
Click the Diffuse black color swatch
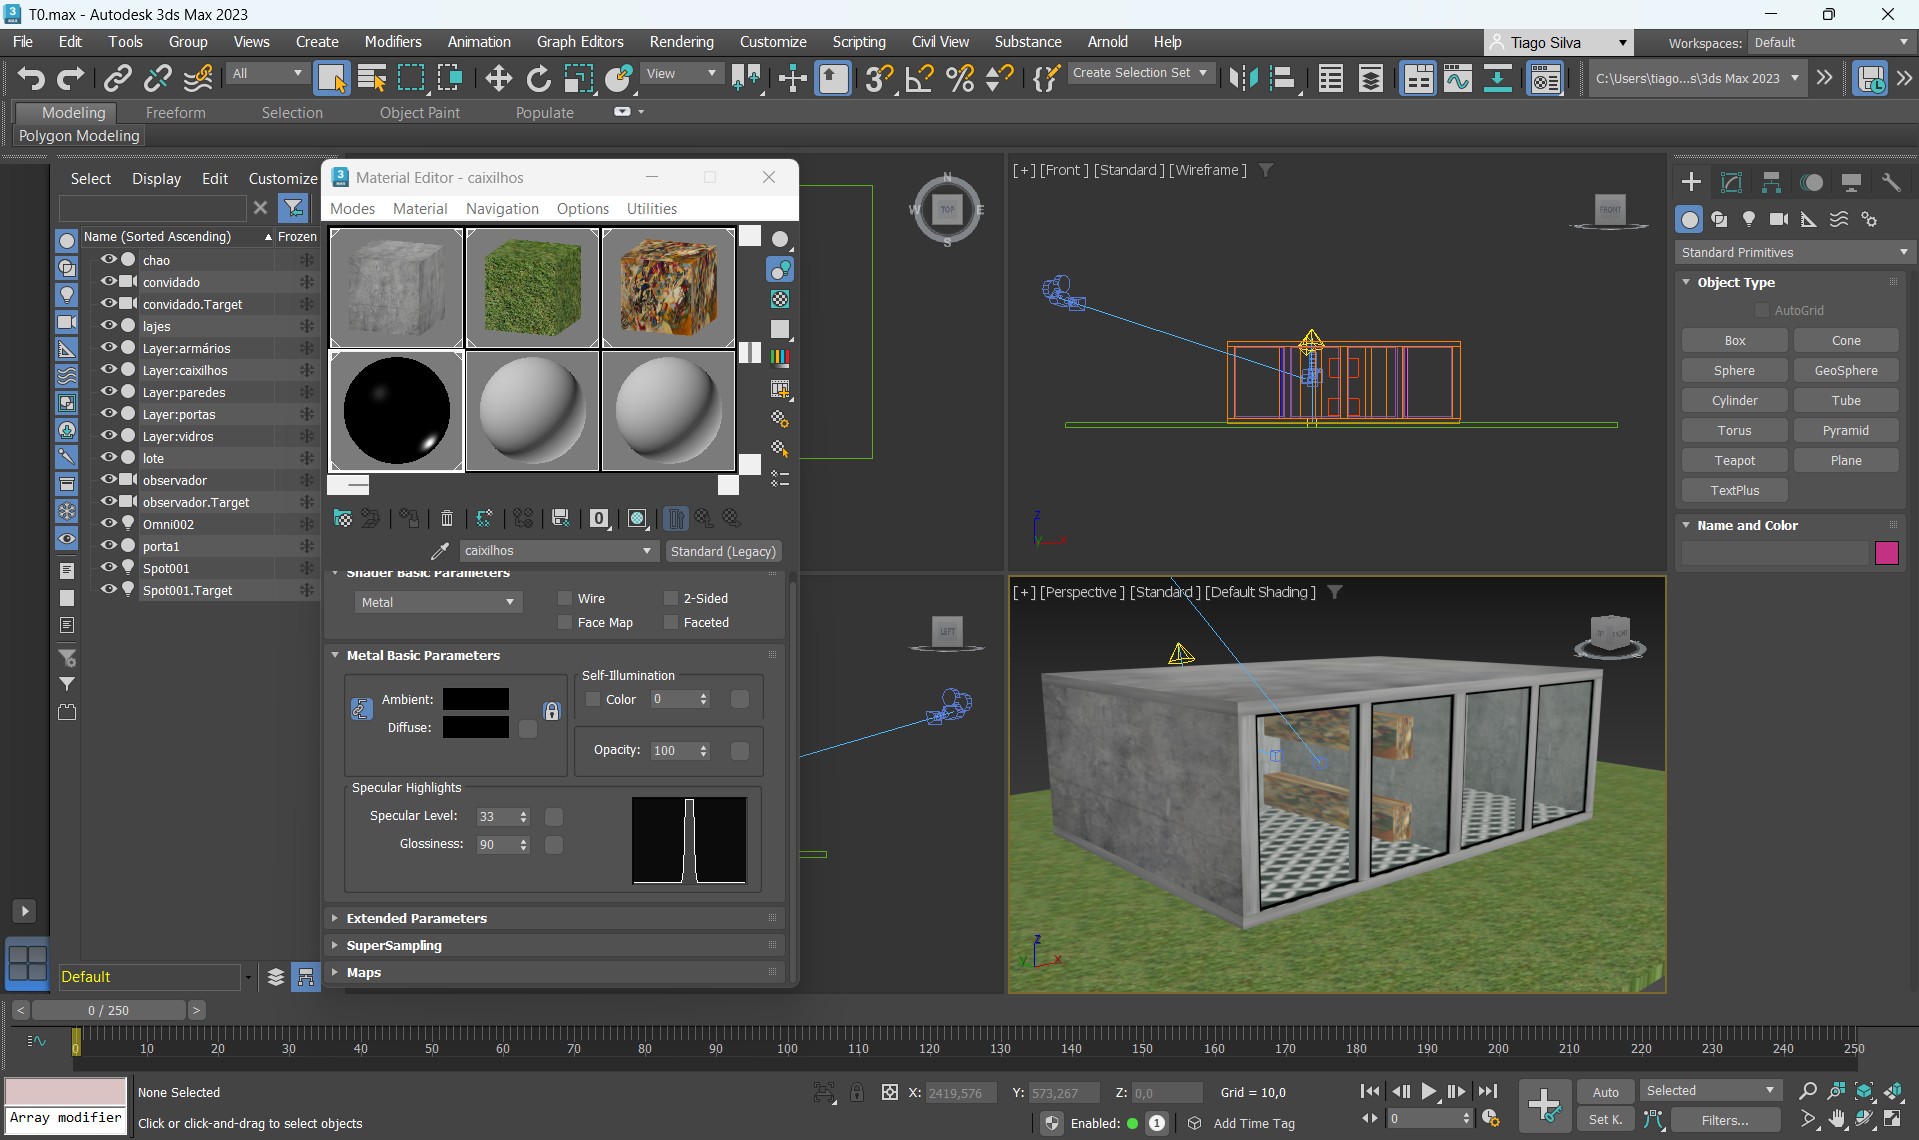475,727
